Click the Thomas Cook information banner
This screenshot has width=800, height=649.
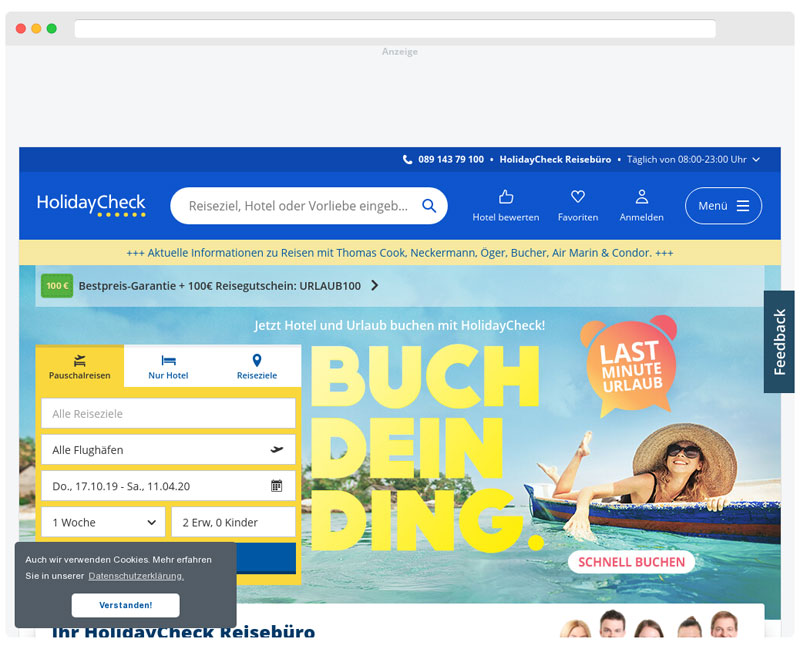point(400,253)
